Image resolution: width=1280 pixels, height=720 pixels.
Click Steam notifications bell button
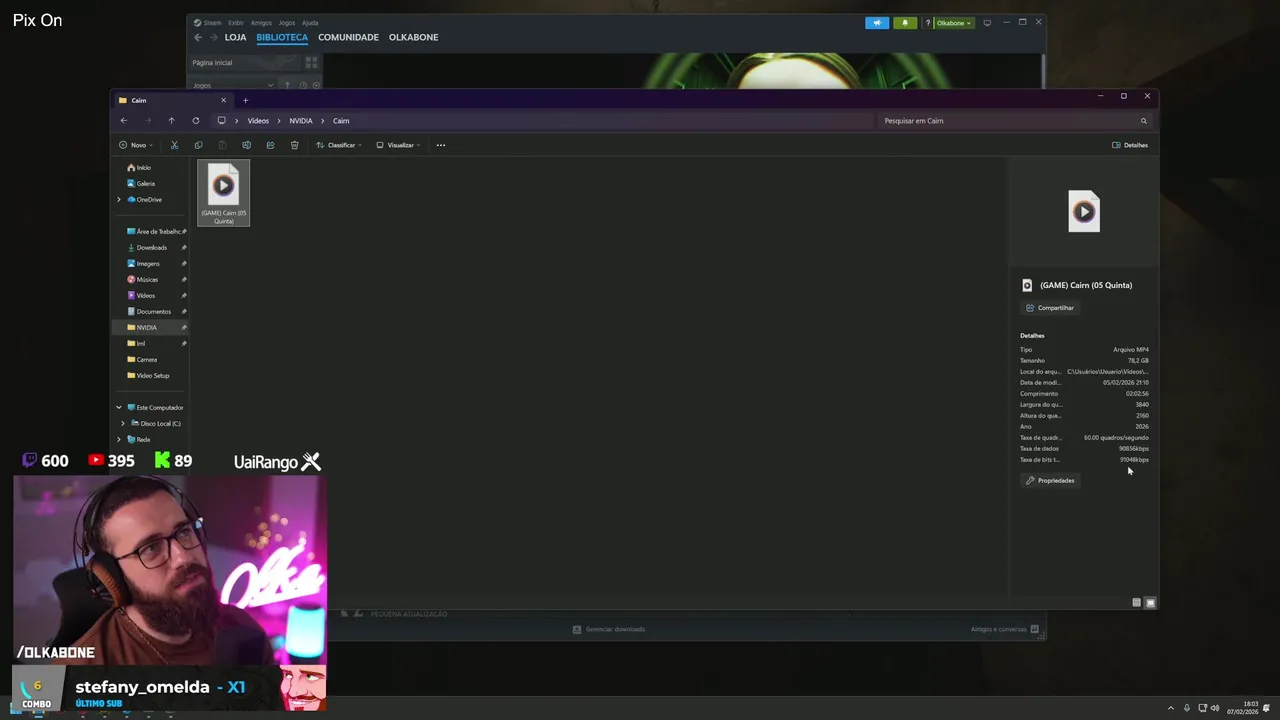point(905,23)
